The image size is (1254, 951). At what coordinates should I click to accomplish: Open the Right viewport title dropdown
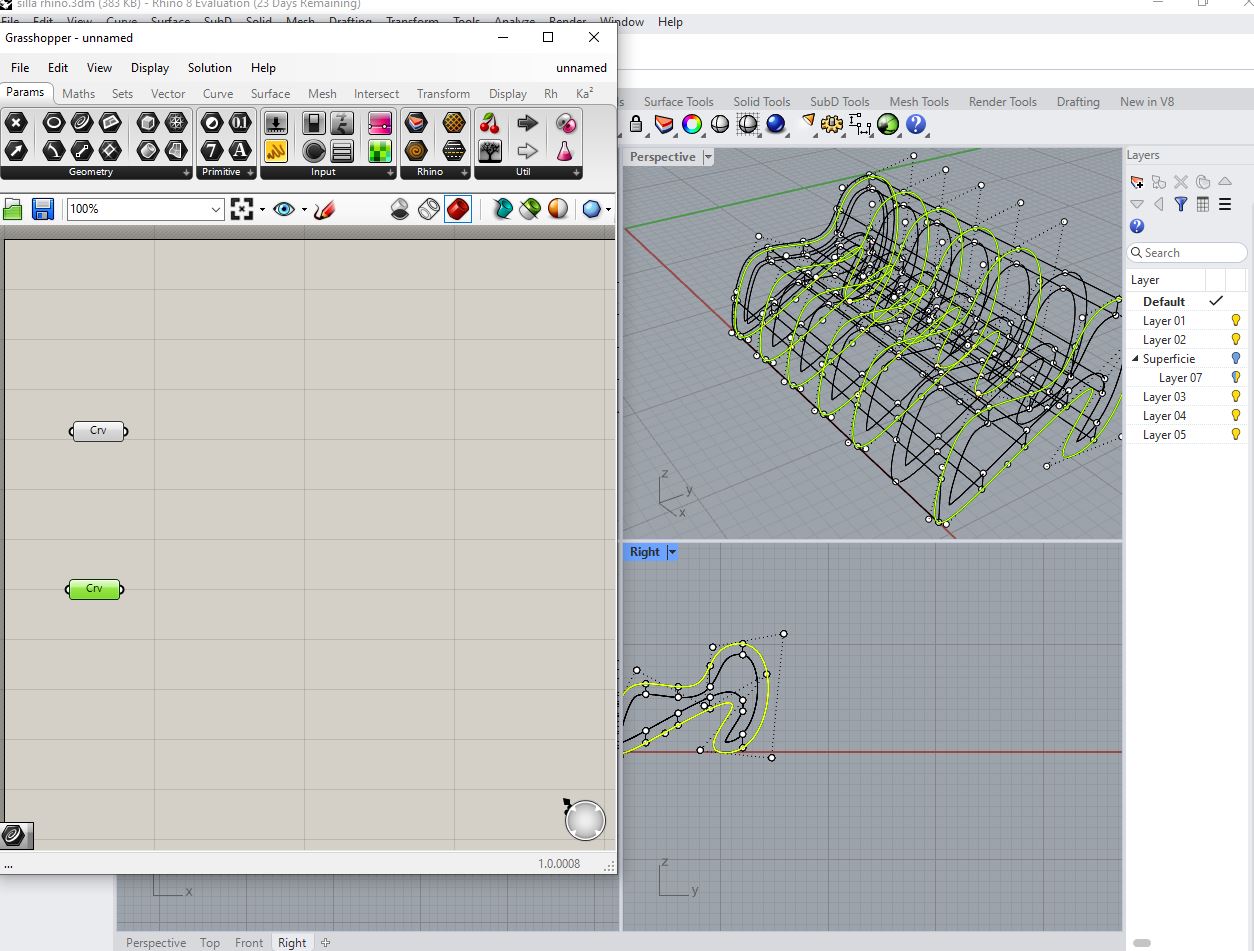click(671, 551)
